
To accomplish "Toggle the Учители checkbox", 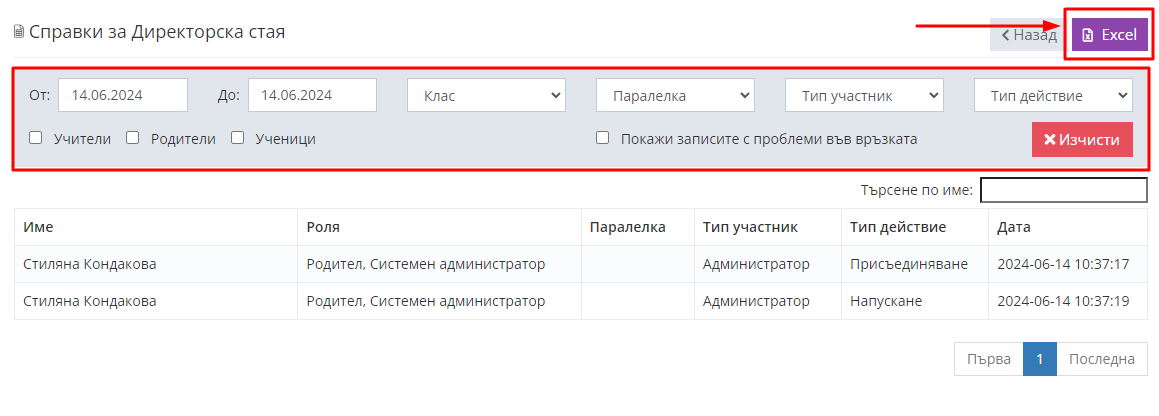I will pos(35,137).
